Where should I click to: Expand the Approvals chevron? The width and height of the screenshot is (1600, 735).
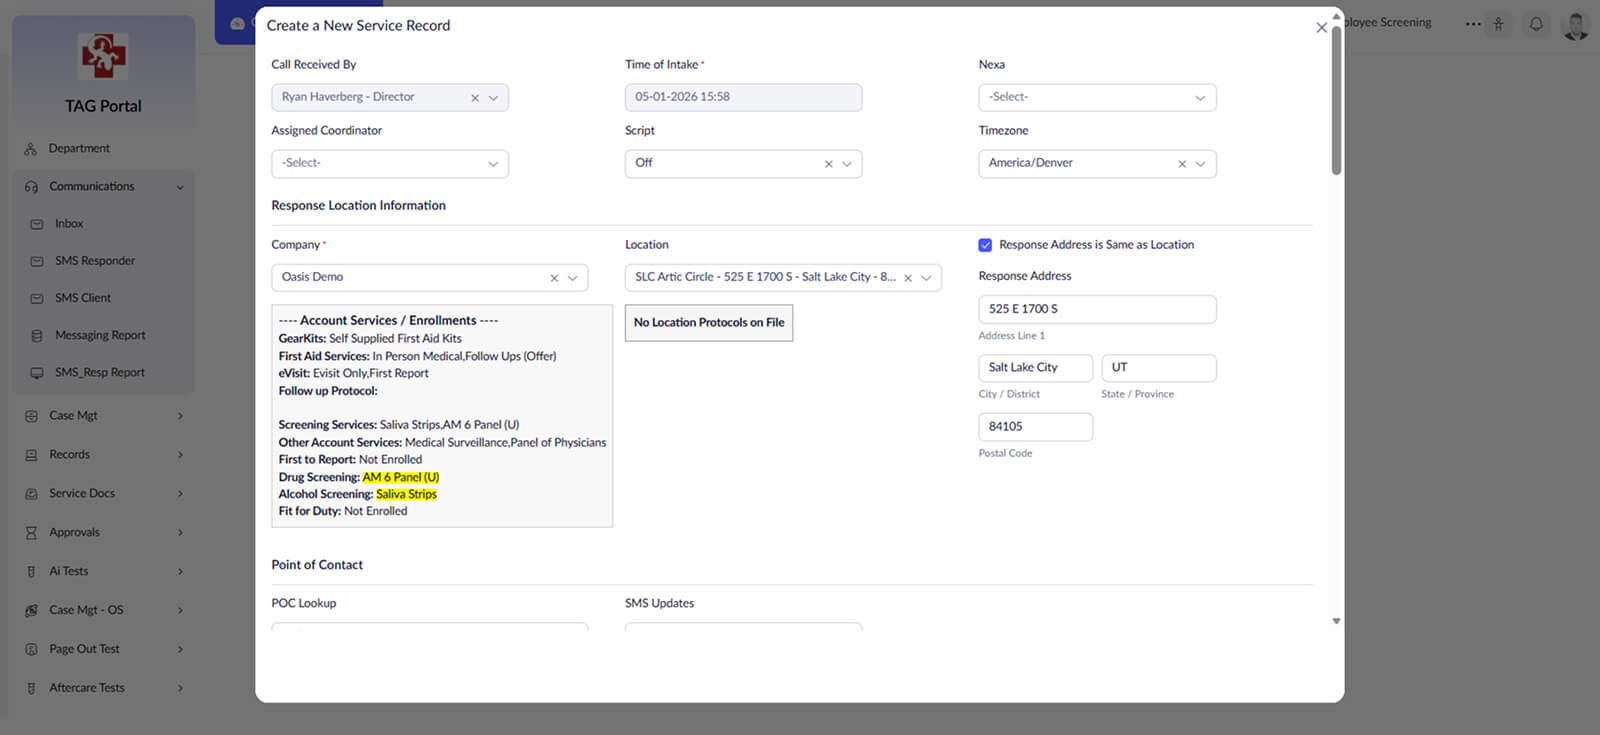point(180,533)
